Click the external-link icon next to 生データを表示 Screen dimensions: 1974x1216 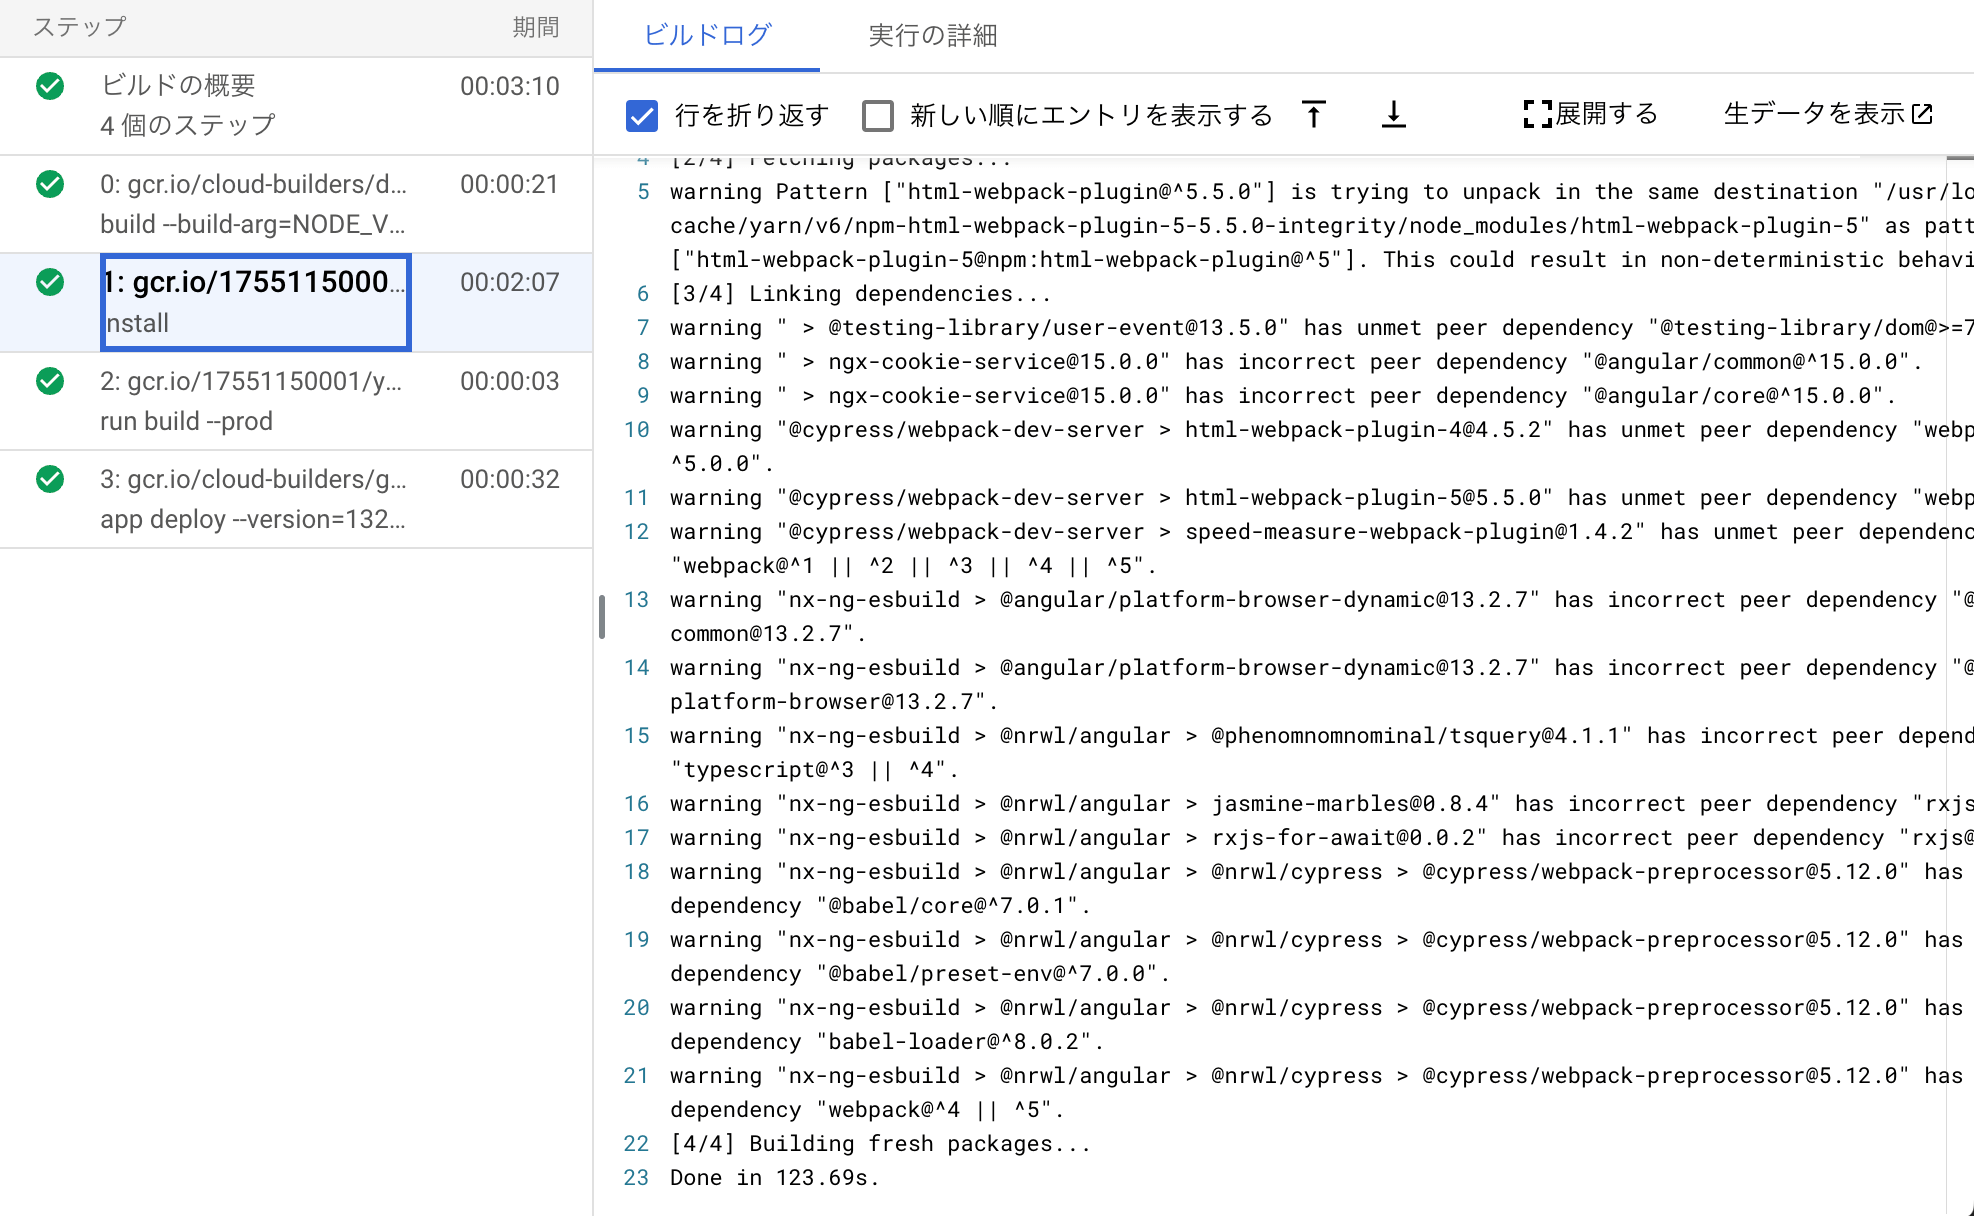pyautogui.click(x=1925, y=114)
